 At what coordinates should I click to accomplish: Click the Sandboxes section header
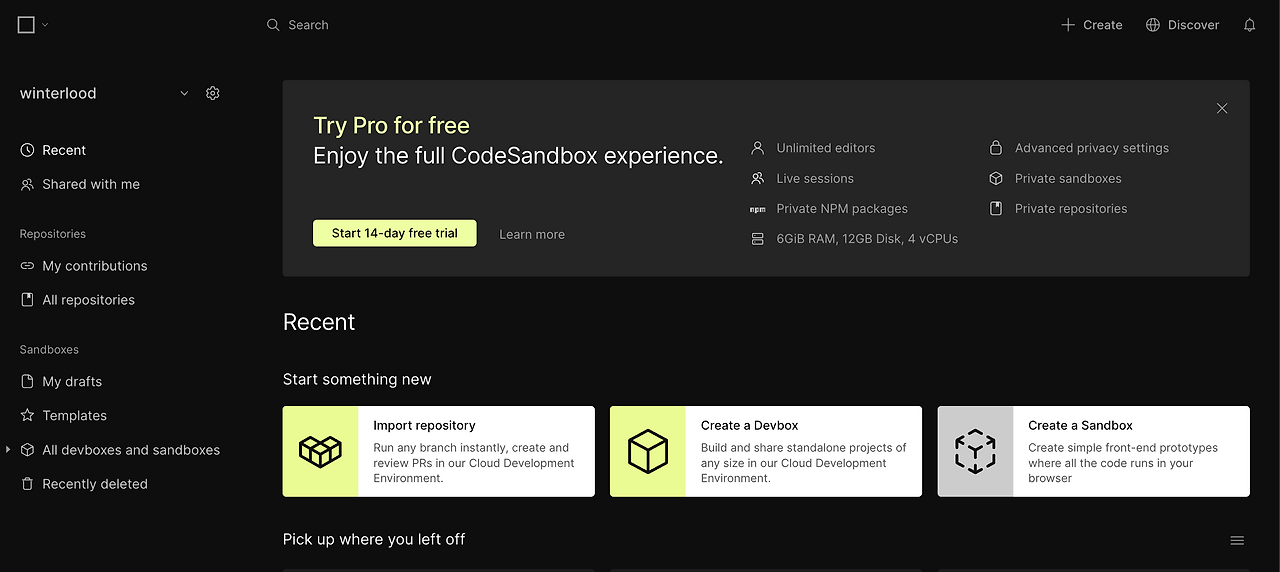click(x=49, y=350)
